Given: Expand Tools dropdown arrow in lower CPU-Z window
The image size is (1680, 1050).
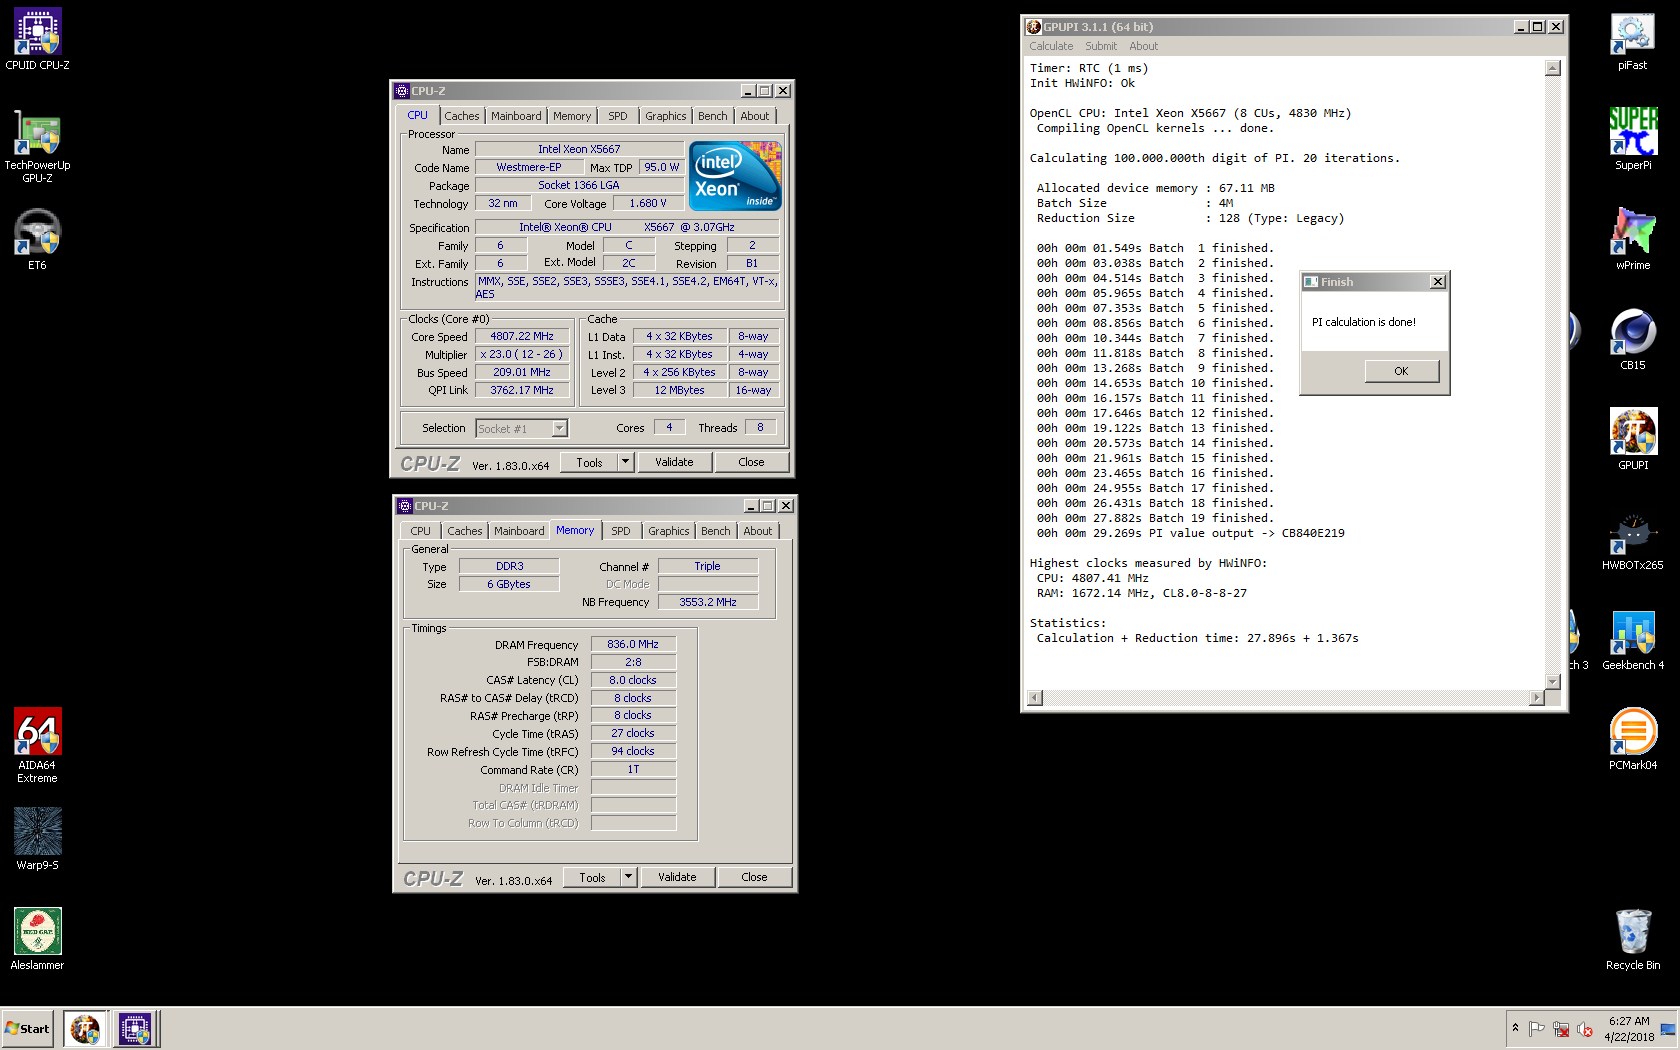Looking at the screenshot, I should (x=629, y=877).
